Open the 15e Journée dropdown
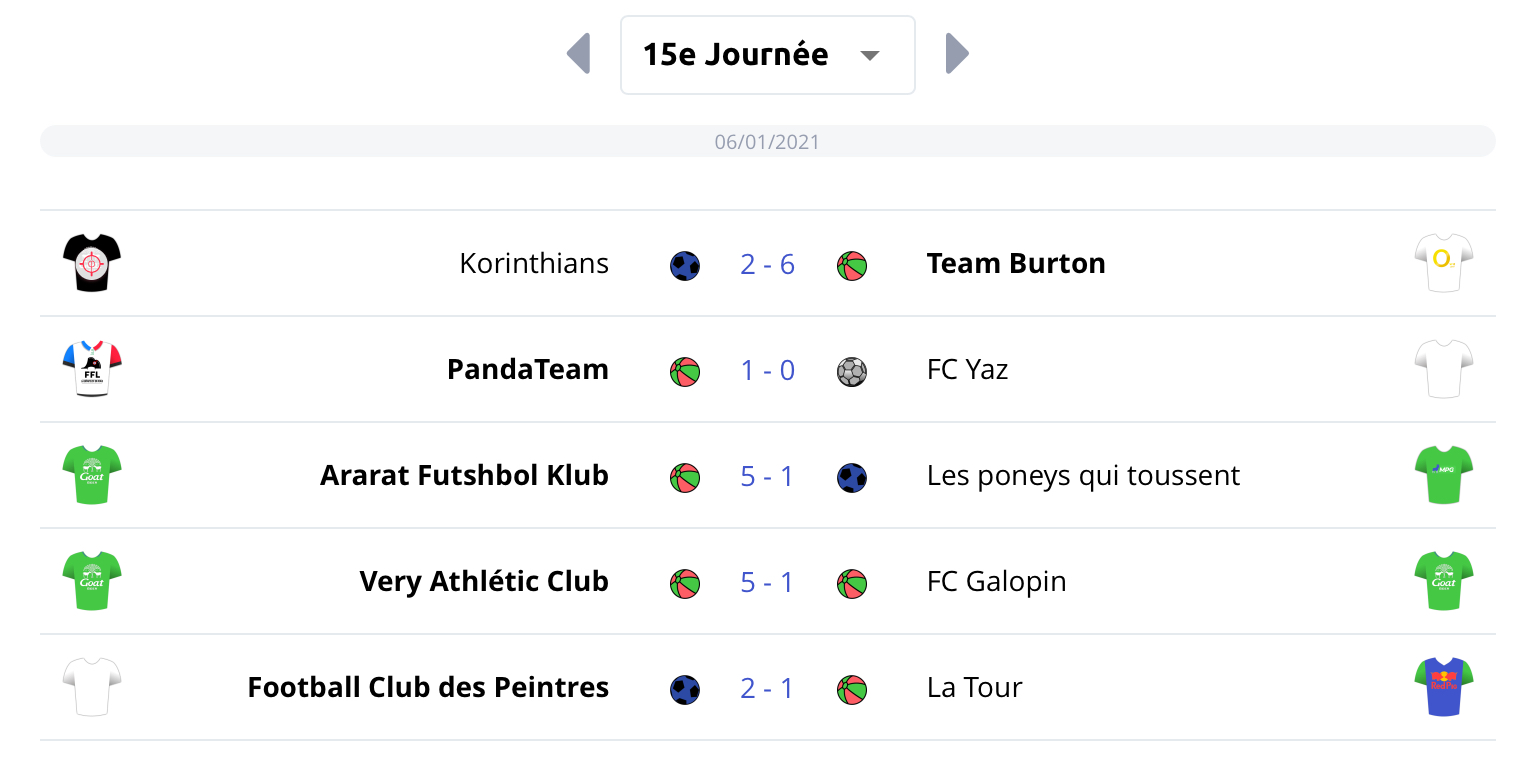Image resolution: width=1527 pixels, height=768 pixels. tap(767, 55)
